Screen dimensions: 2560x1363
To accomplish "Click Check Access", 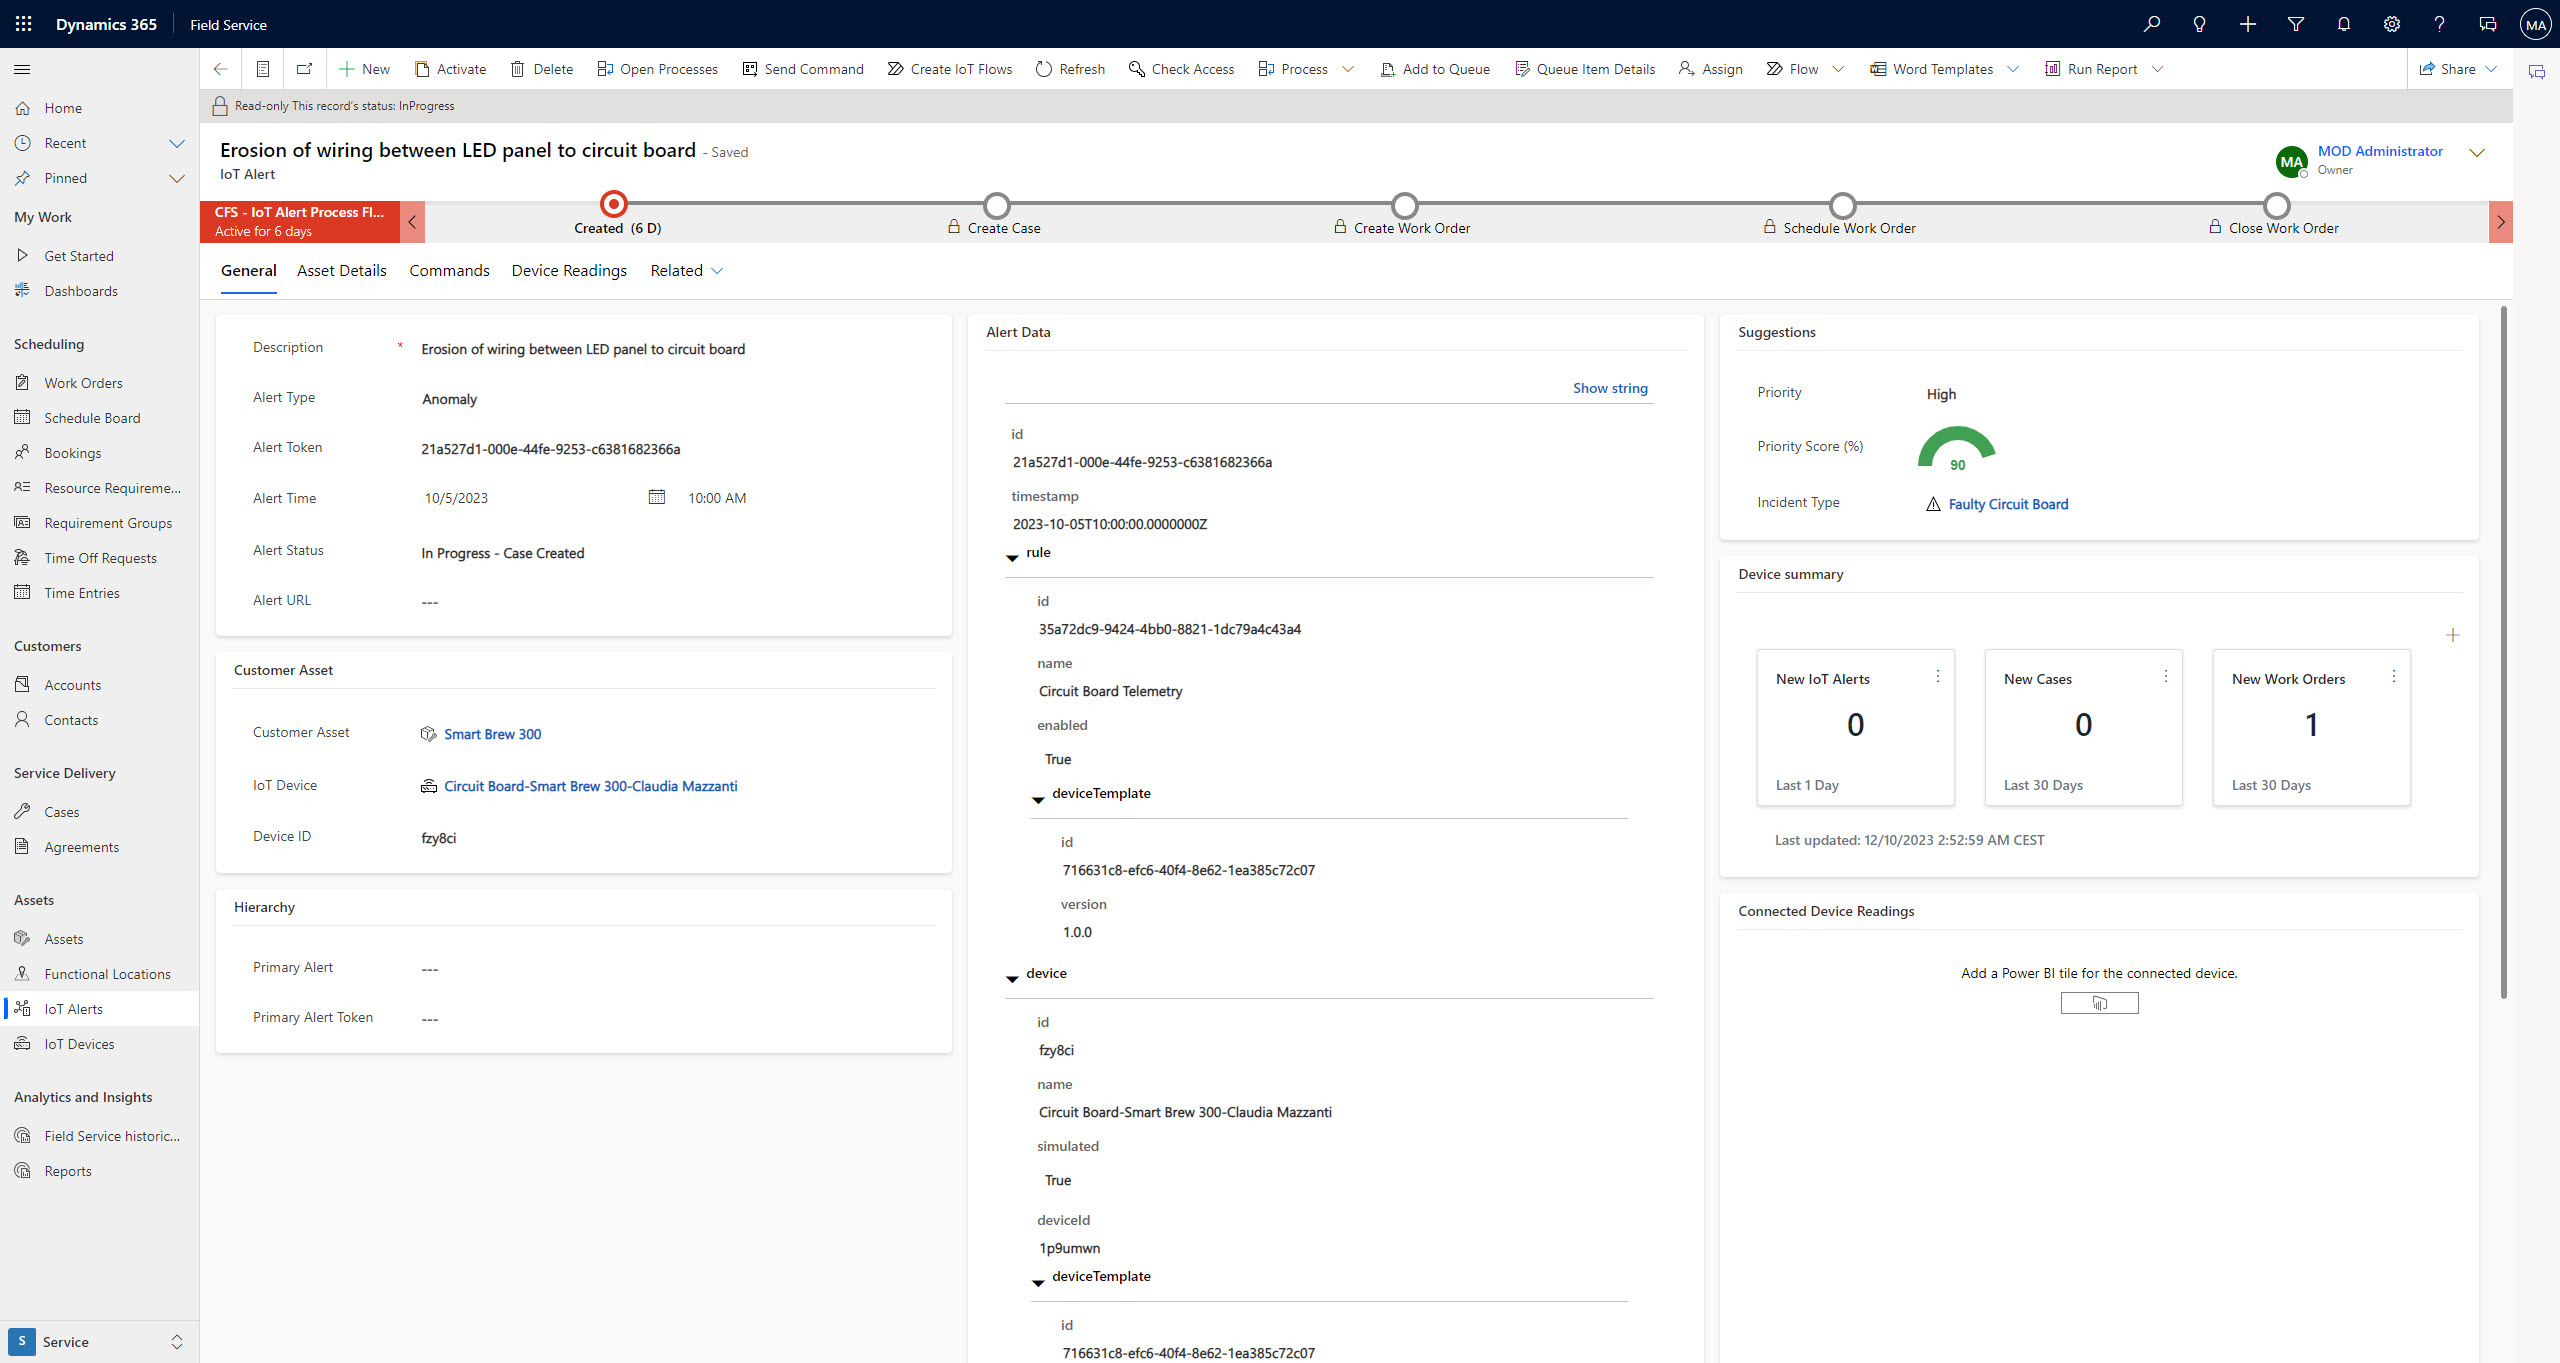I will point(1181,69).
